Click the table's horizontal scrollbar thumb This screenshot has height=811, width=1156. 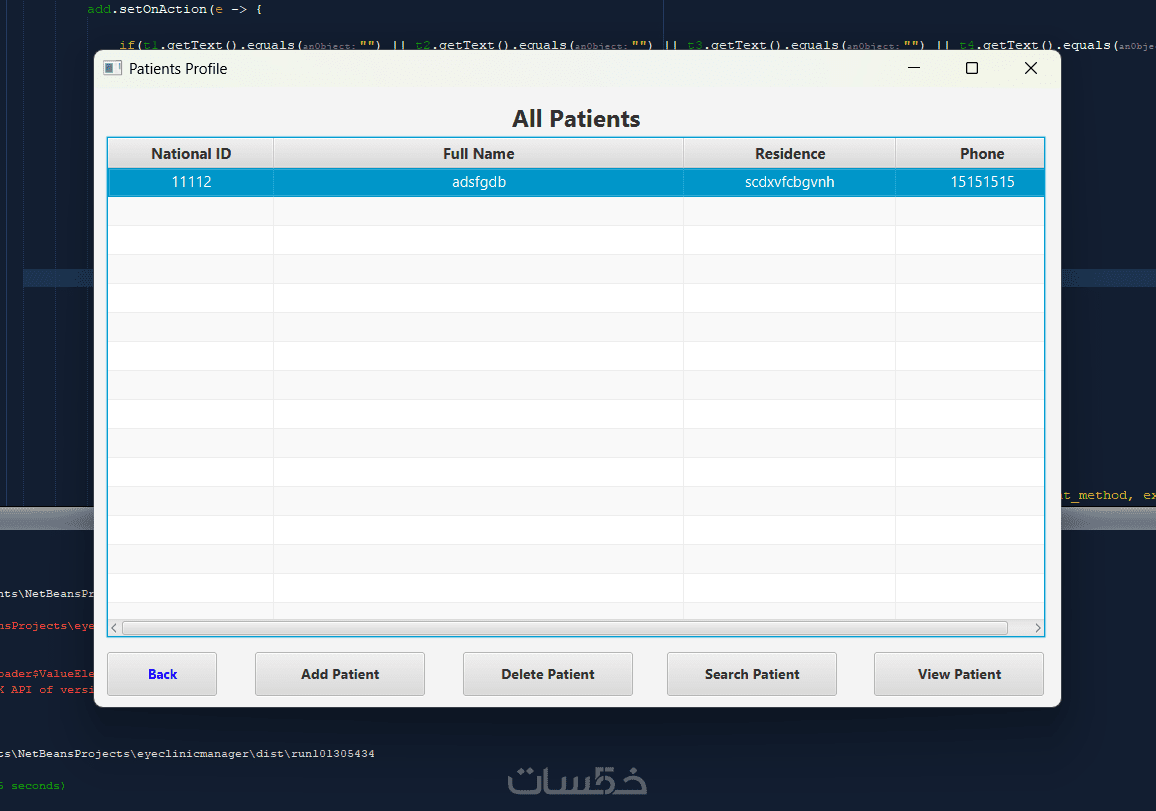tap(565, 627)
